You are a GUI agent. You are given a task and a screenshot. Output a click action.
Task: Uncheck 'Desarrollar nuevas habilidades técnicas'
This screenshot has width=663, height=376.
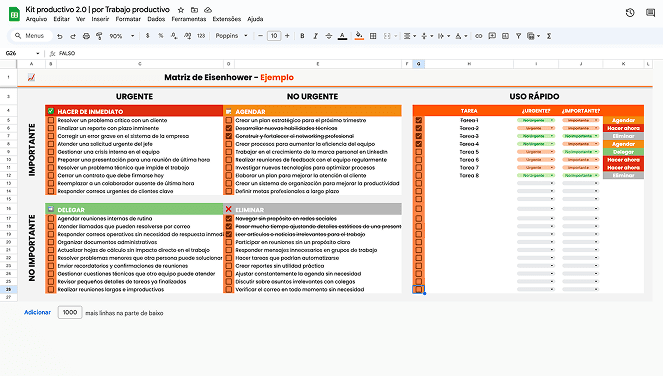pyautogui.click(x=229, y=128)
